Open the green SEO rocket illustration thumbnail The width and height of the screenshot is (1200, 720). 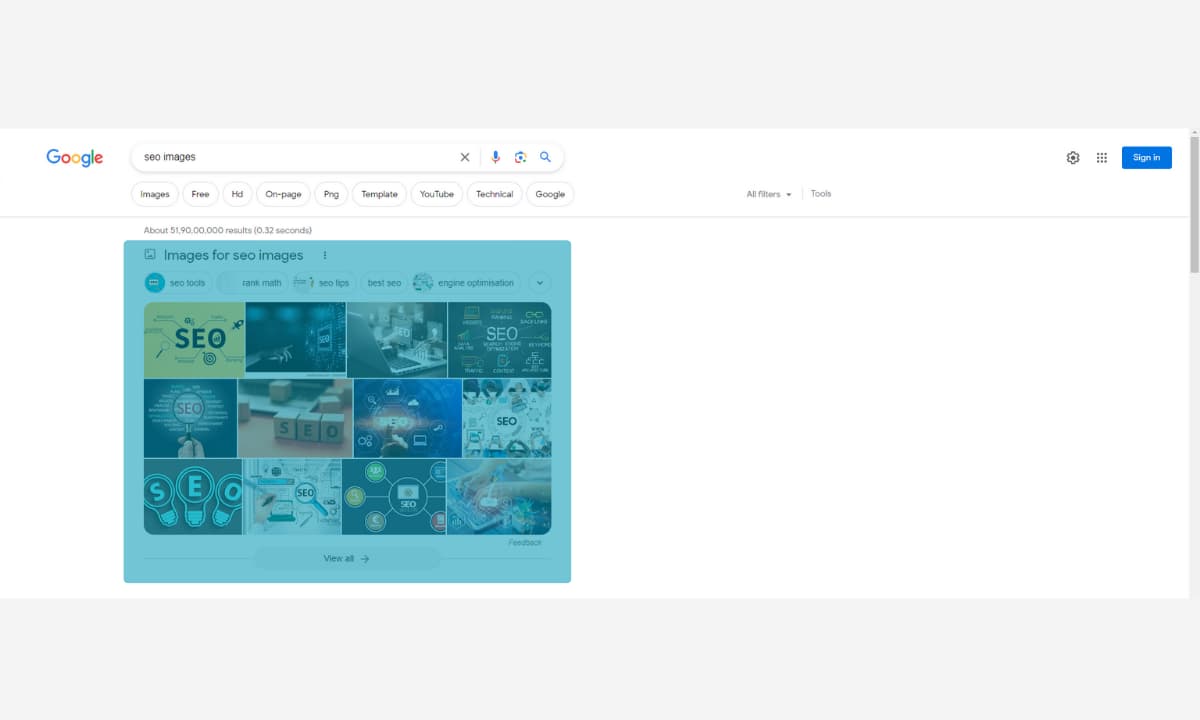194,340
